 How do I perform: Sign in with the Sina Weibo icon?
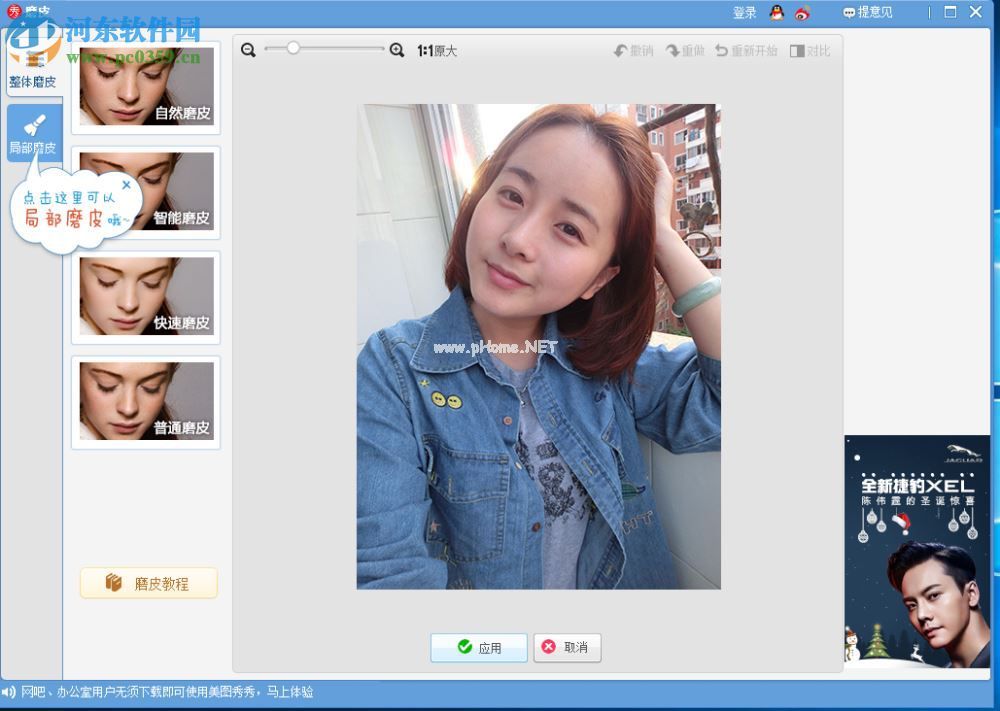click(803, 12)
